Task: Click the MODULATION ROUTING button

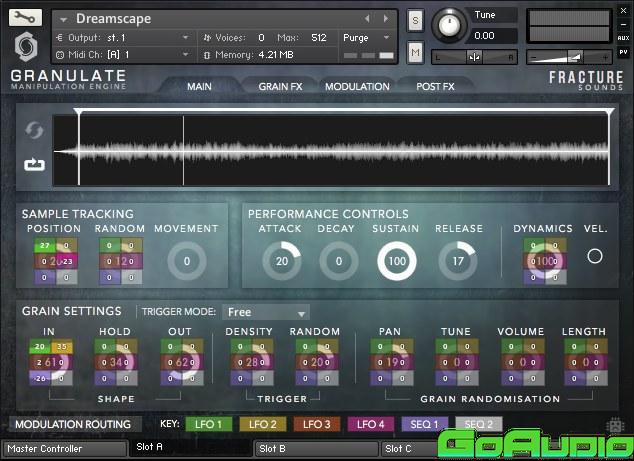Action: 74,424
